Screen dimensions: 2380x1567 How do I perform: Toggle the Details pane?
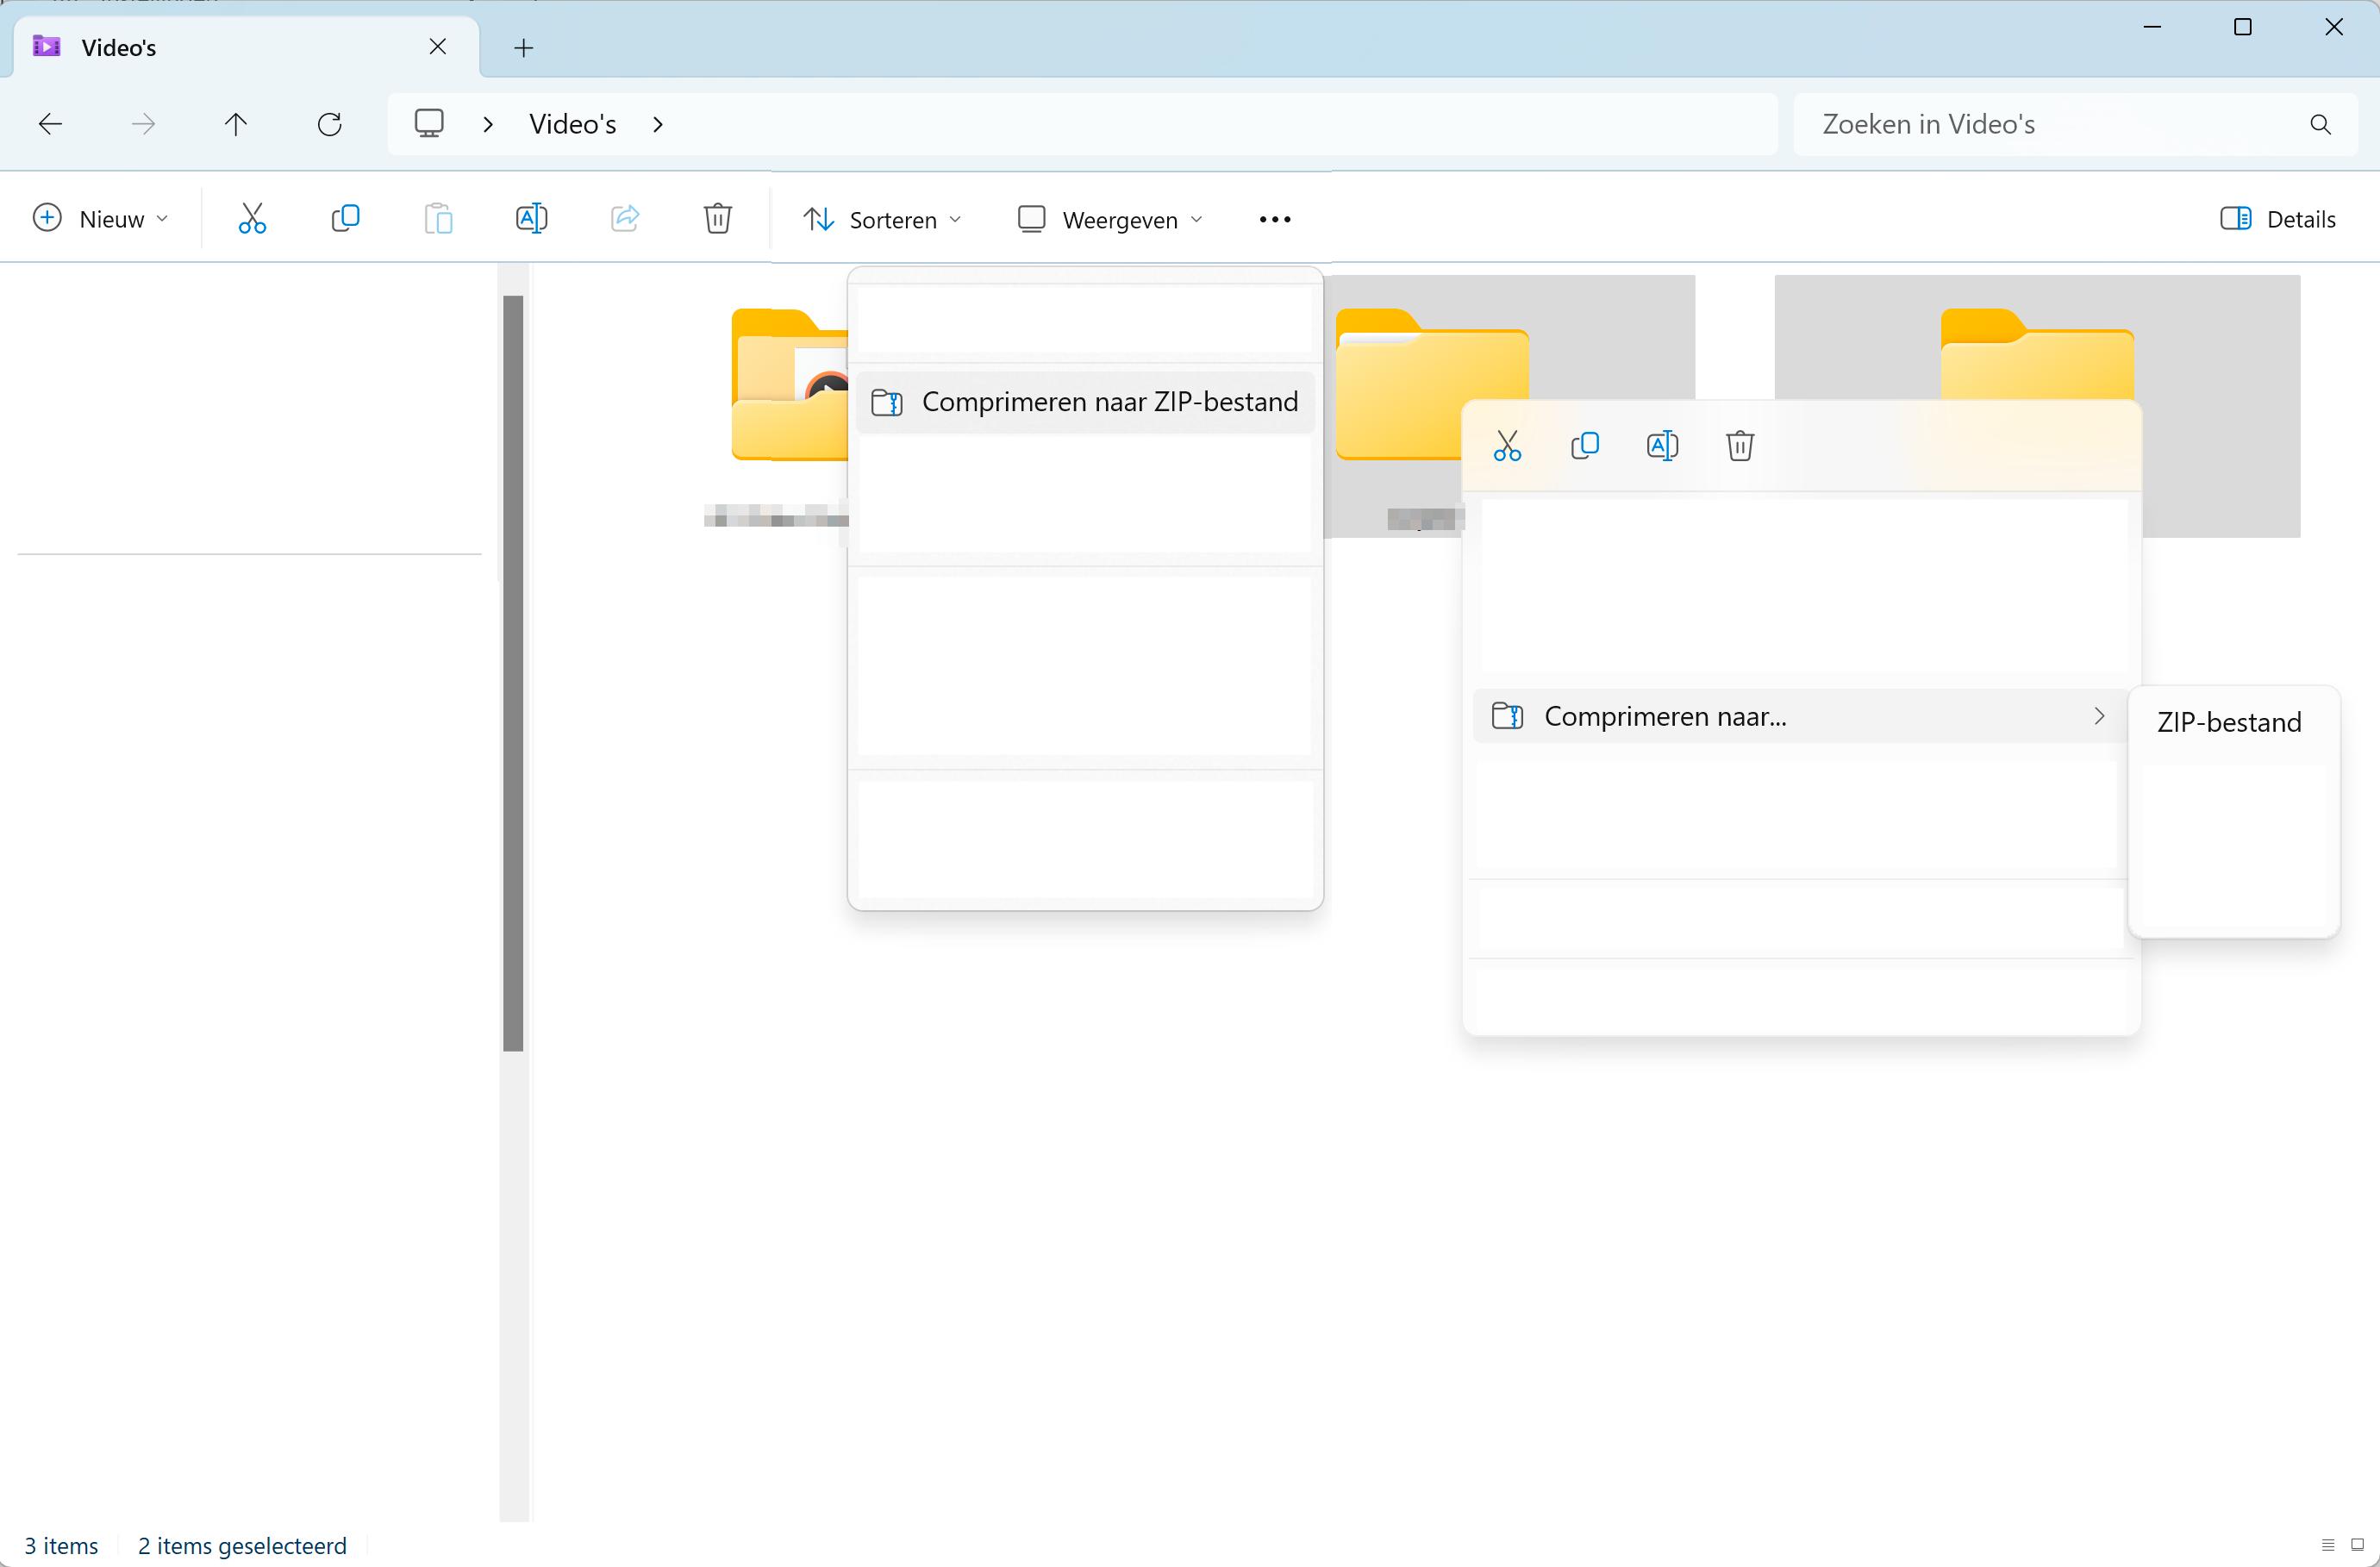2278,219
